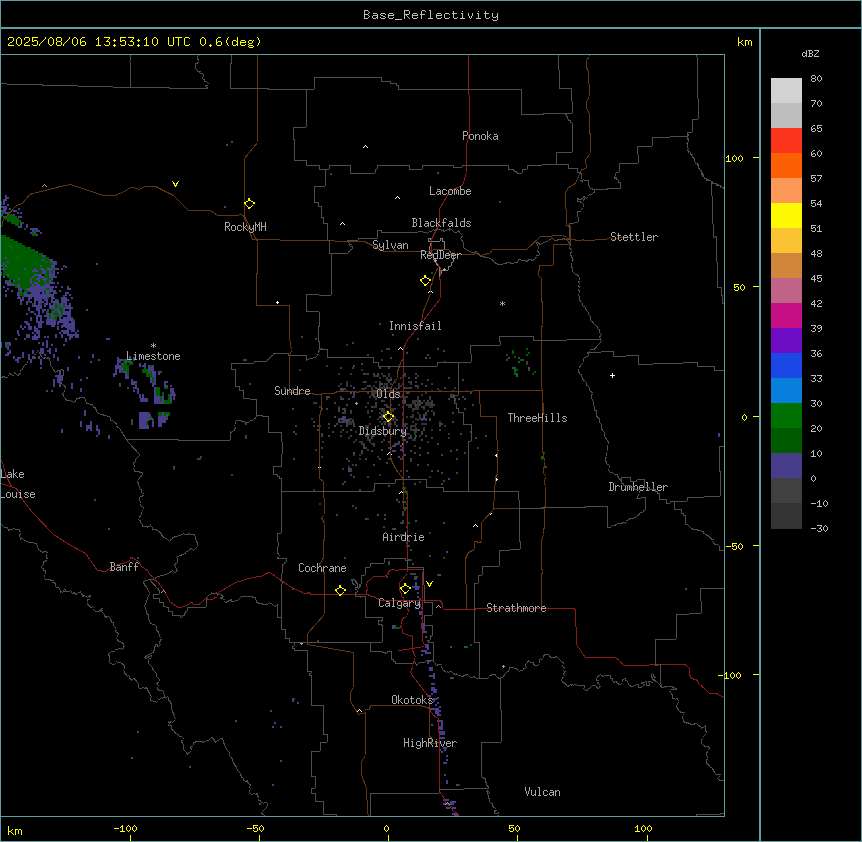Click the purple echo cluster below Limestone
The image size is (862, 842).
tap(154, 419)
